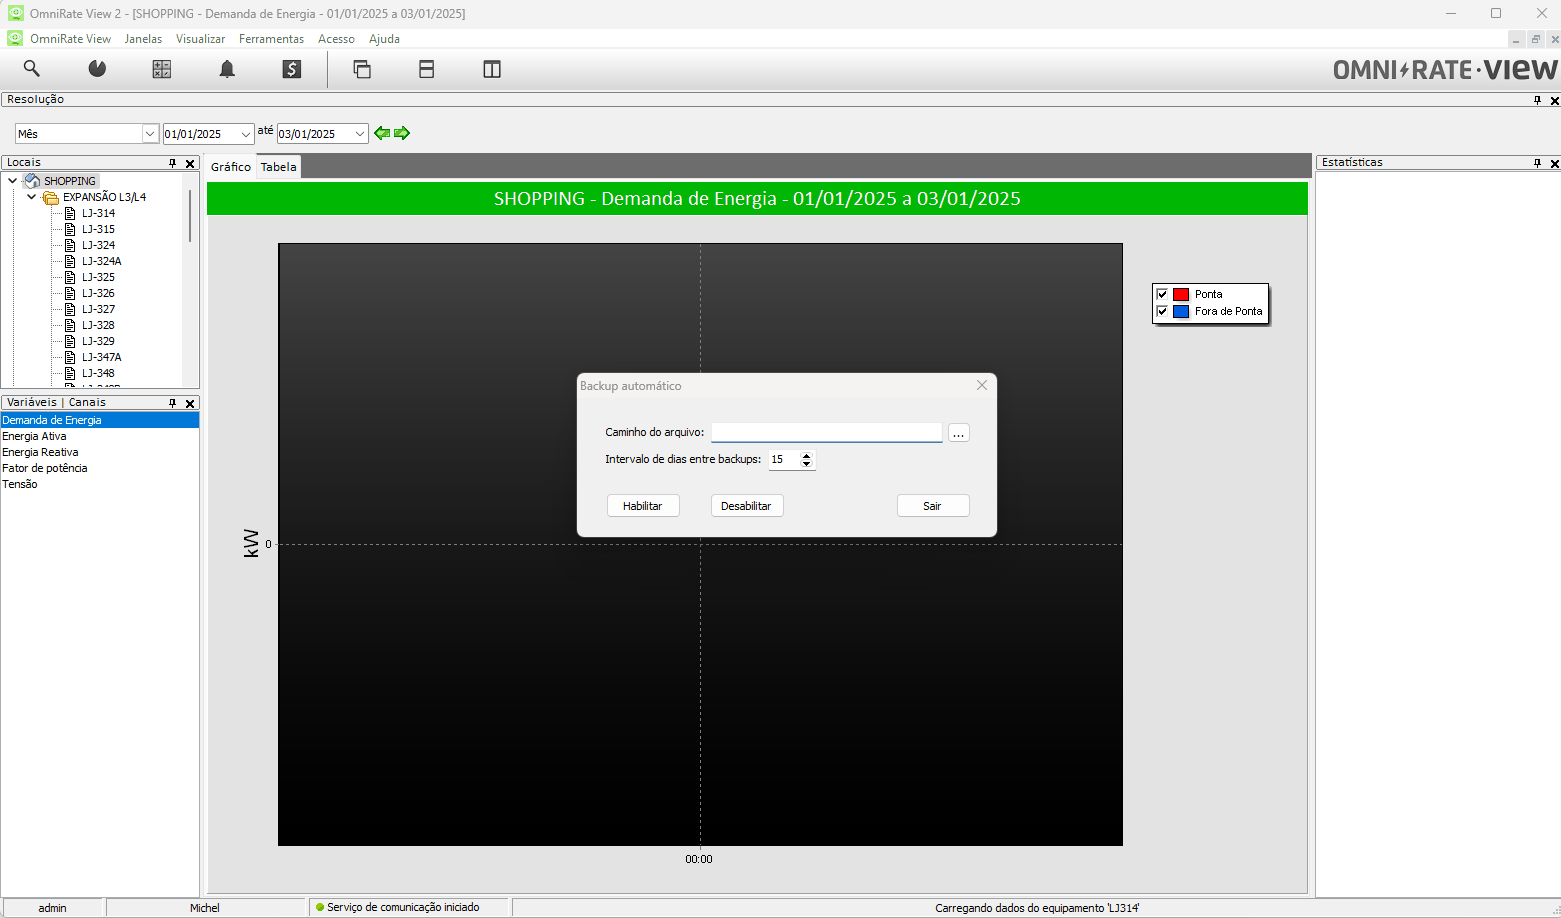Open the Acesso menu
The width and height of the screenshot is (1561, 918).
336,39
